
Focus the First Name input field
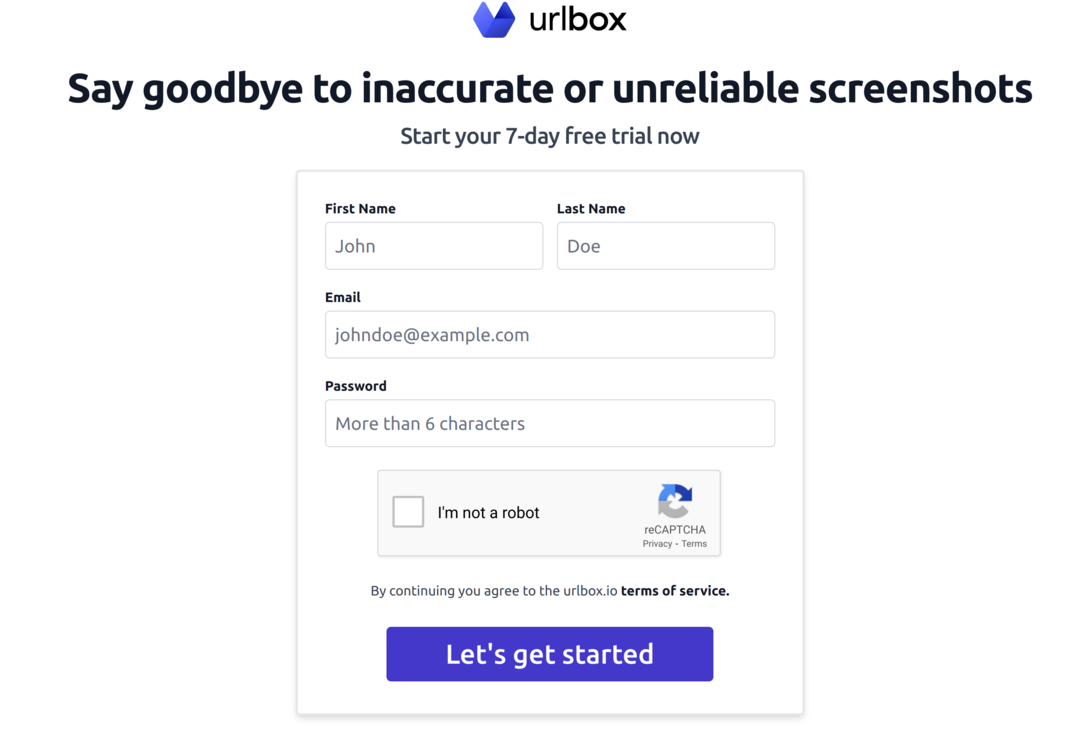pos(433,246)
